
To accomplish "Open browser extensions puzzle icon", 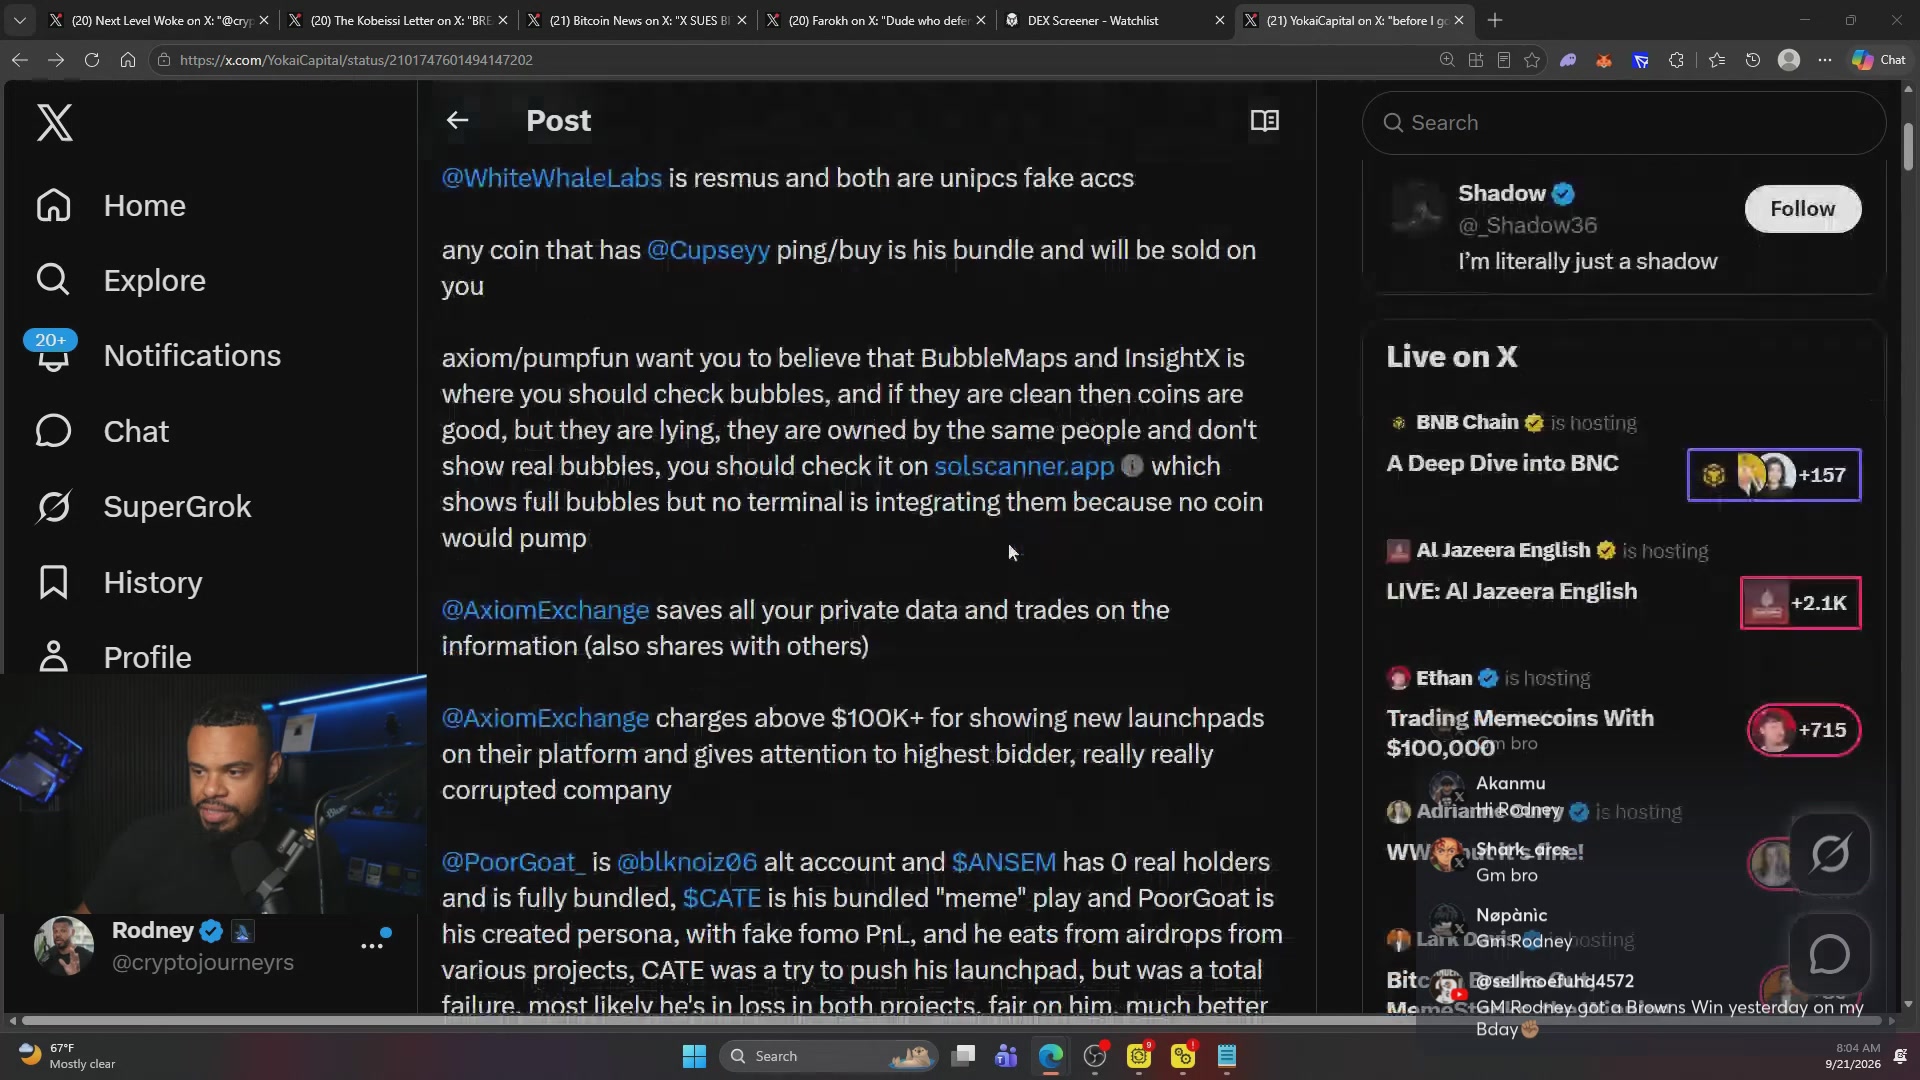I will tap(1677, 60).
